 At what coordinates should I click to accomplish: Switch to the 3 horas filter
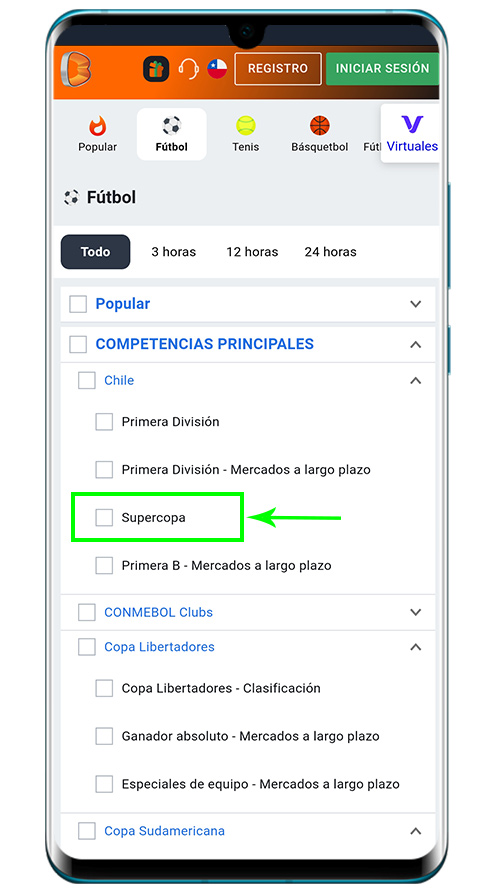click(x=174, y=252)
